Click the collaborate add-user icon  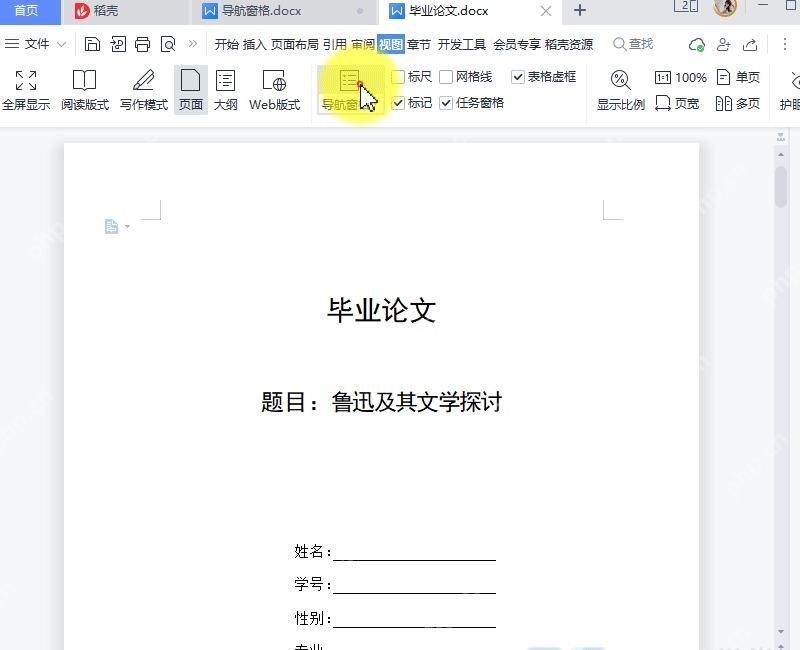(723, 45)
